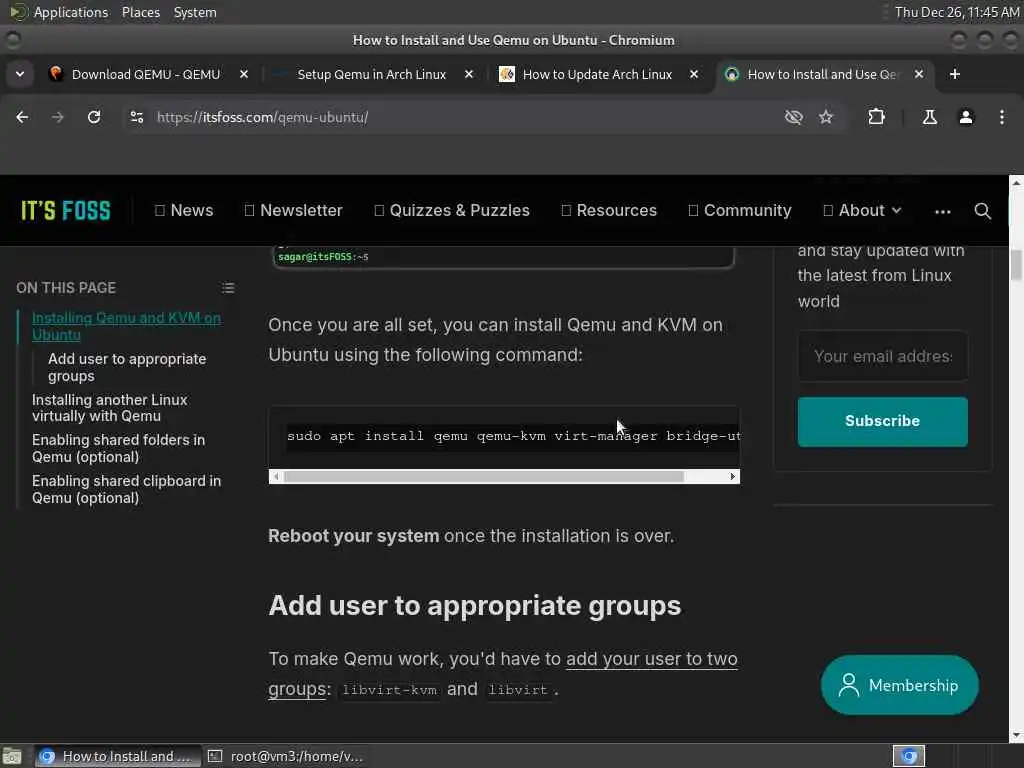This screenshot has width=1024, height=768.
Task: Bookmark this page with the star icon
Action: [826, 117]
